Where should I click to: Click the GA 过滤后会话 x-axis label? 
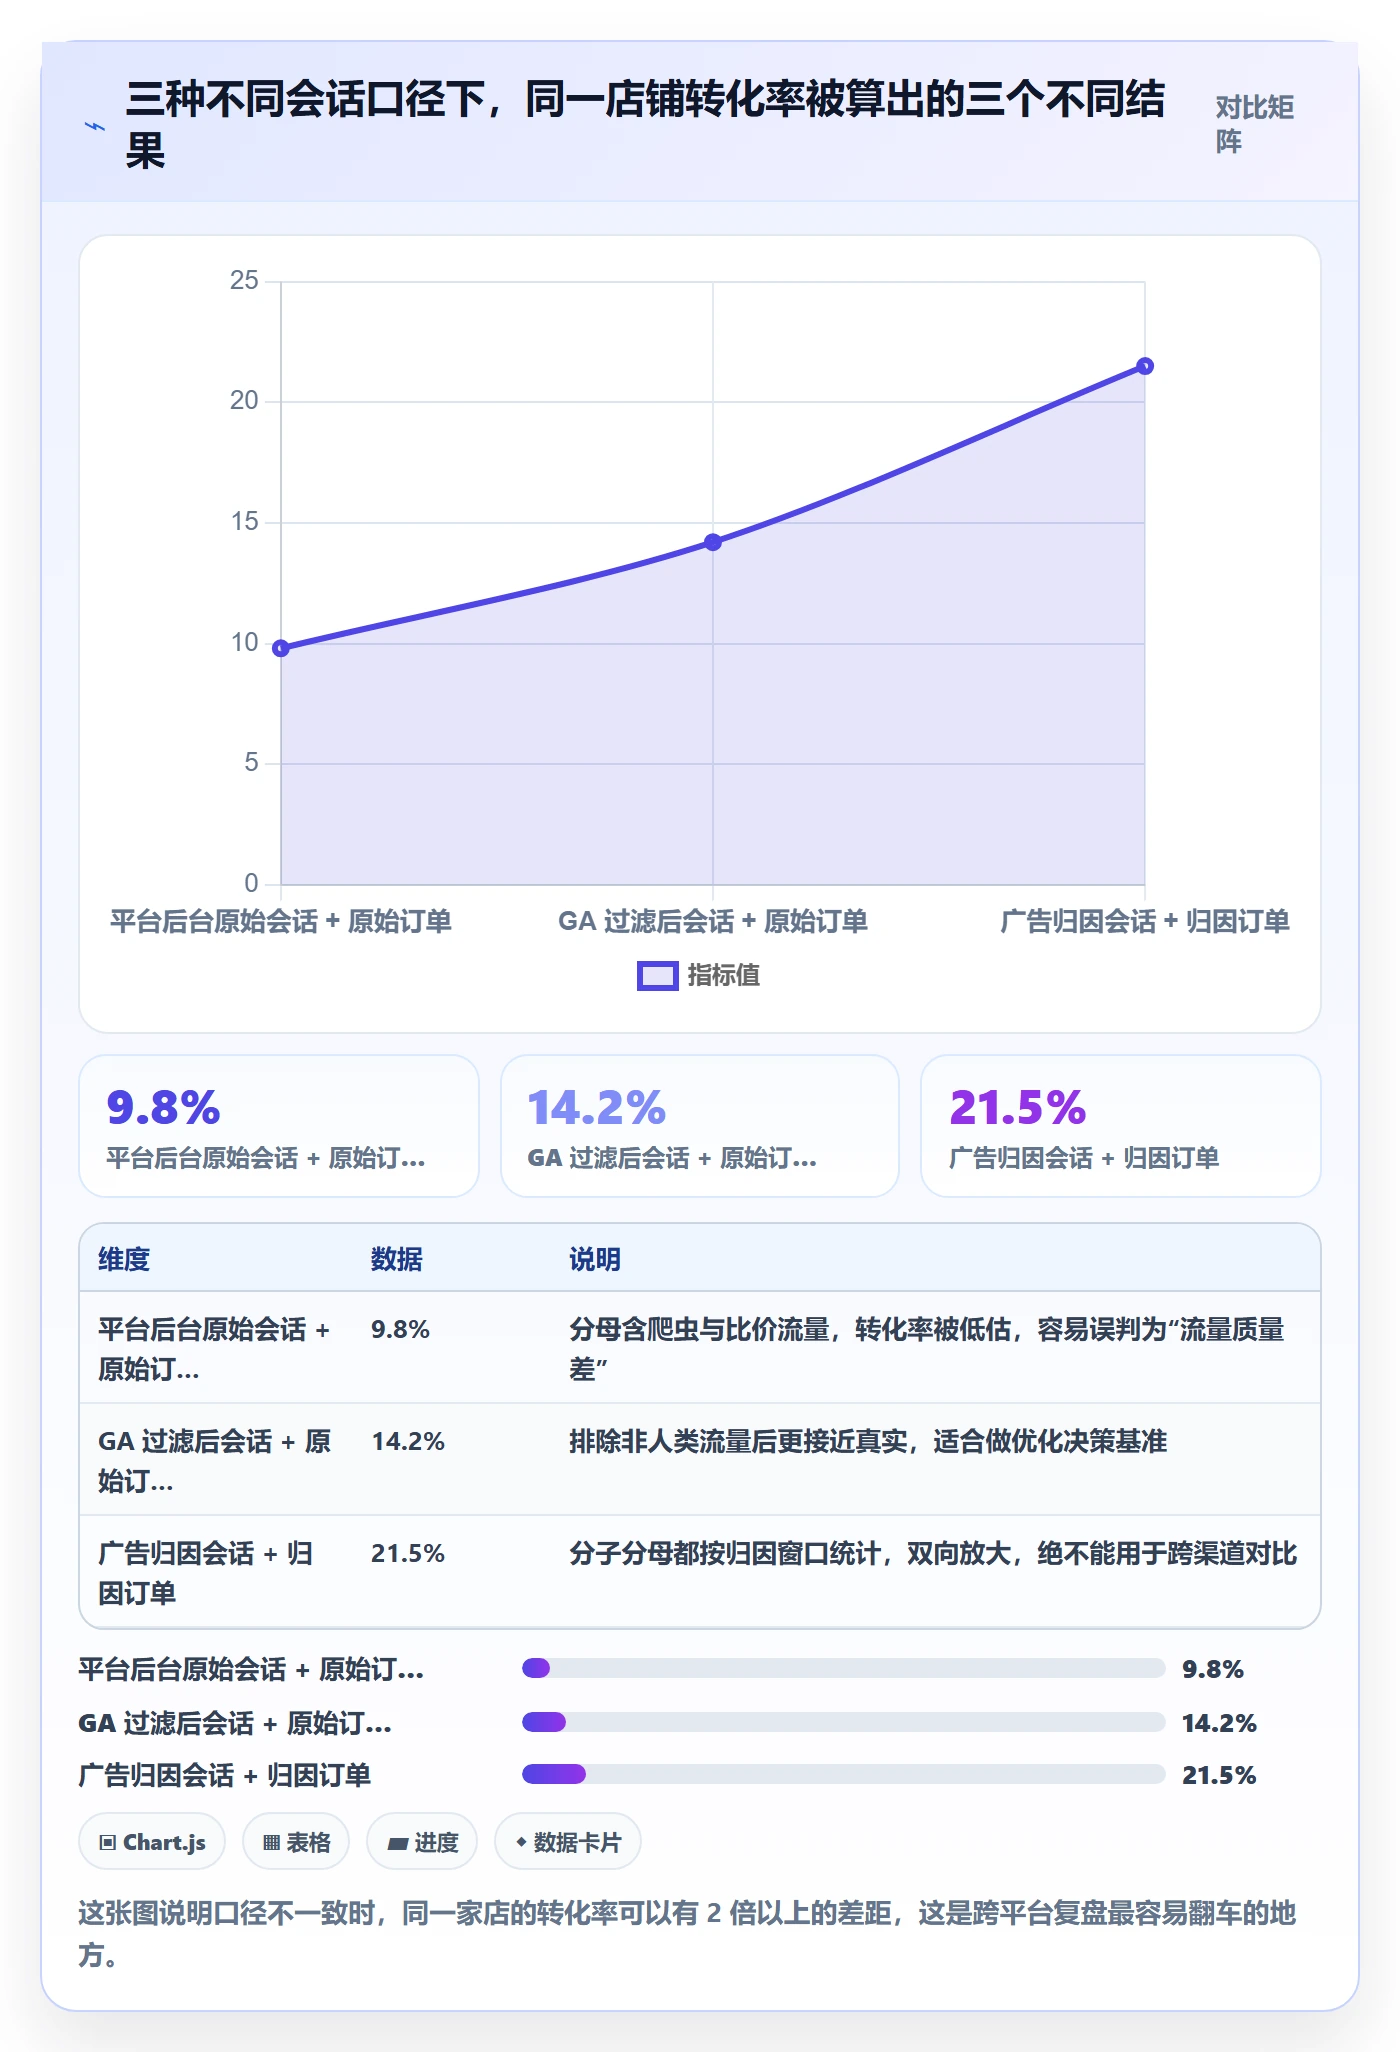pos(713,921)
